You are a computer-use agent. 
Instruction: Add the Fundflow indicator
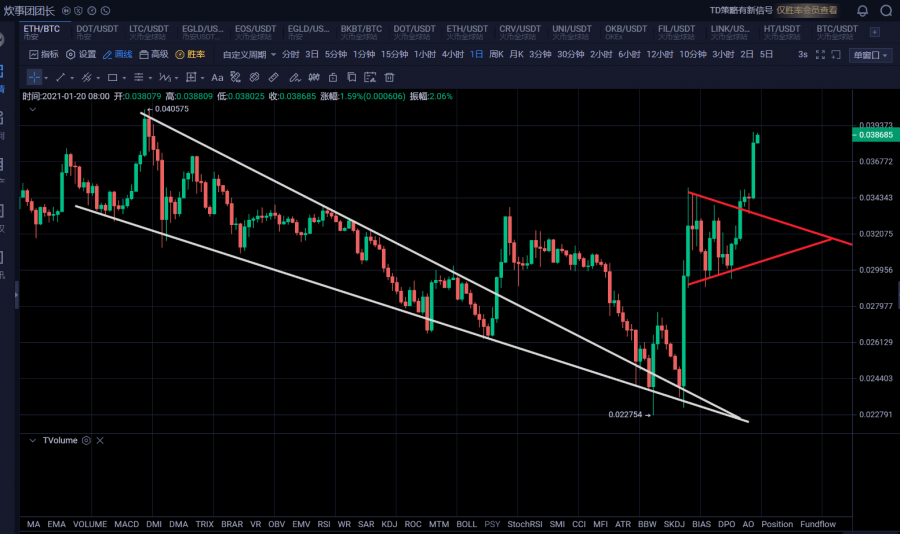(818, 524)
